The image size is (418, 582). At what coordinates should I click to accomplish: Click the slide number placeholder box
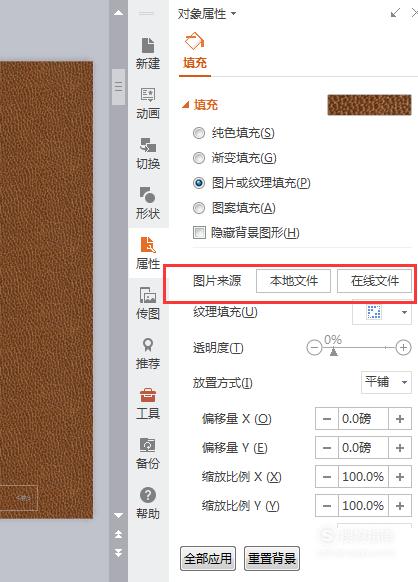click(19, 498)
